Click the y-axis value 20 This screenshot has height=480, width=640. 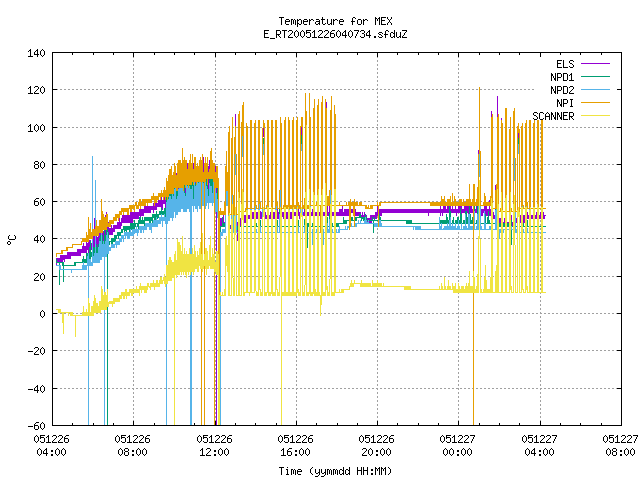39,277
